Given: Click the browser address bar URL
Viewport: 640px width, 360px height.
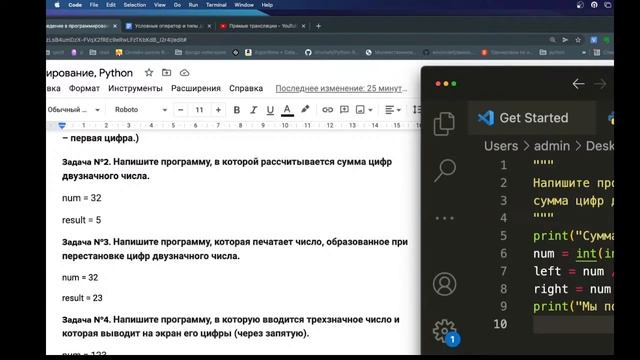Looking at the screenshot, I should pyautogui.click(x=116, y=40).
